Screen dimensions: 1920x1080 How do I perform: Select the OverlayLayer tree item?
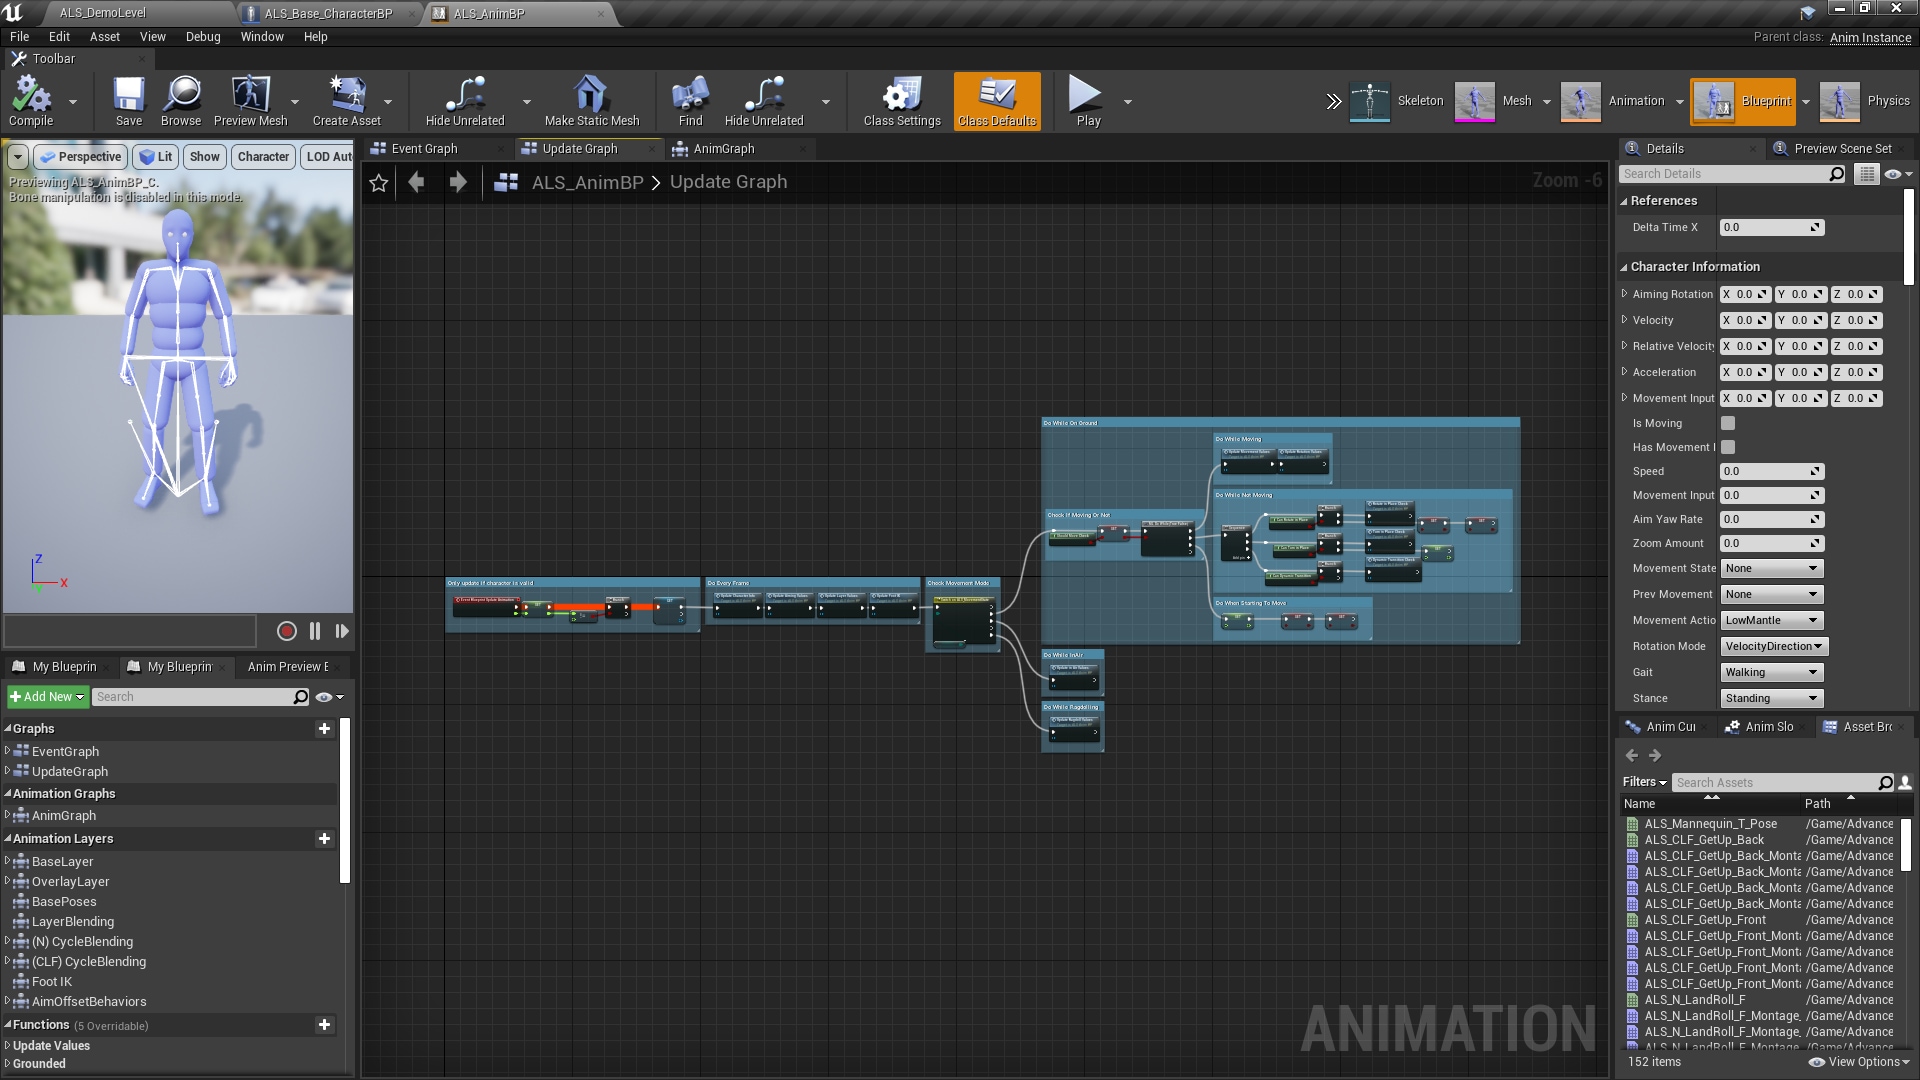click(x=70, y=881)
